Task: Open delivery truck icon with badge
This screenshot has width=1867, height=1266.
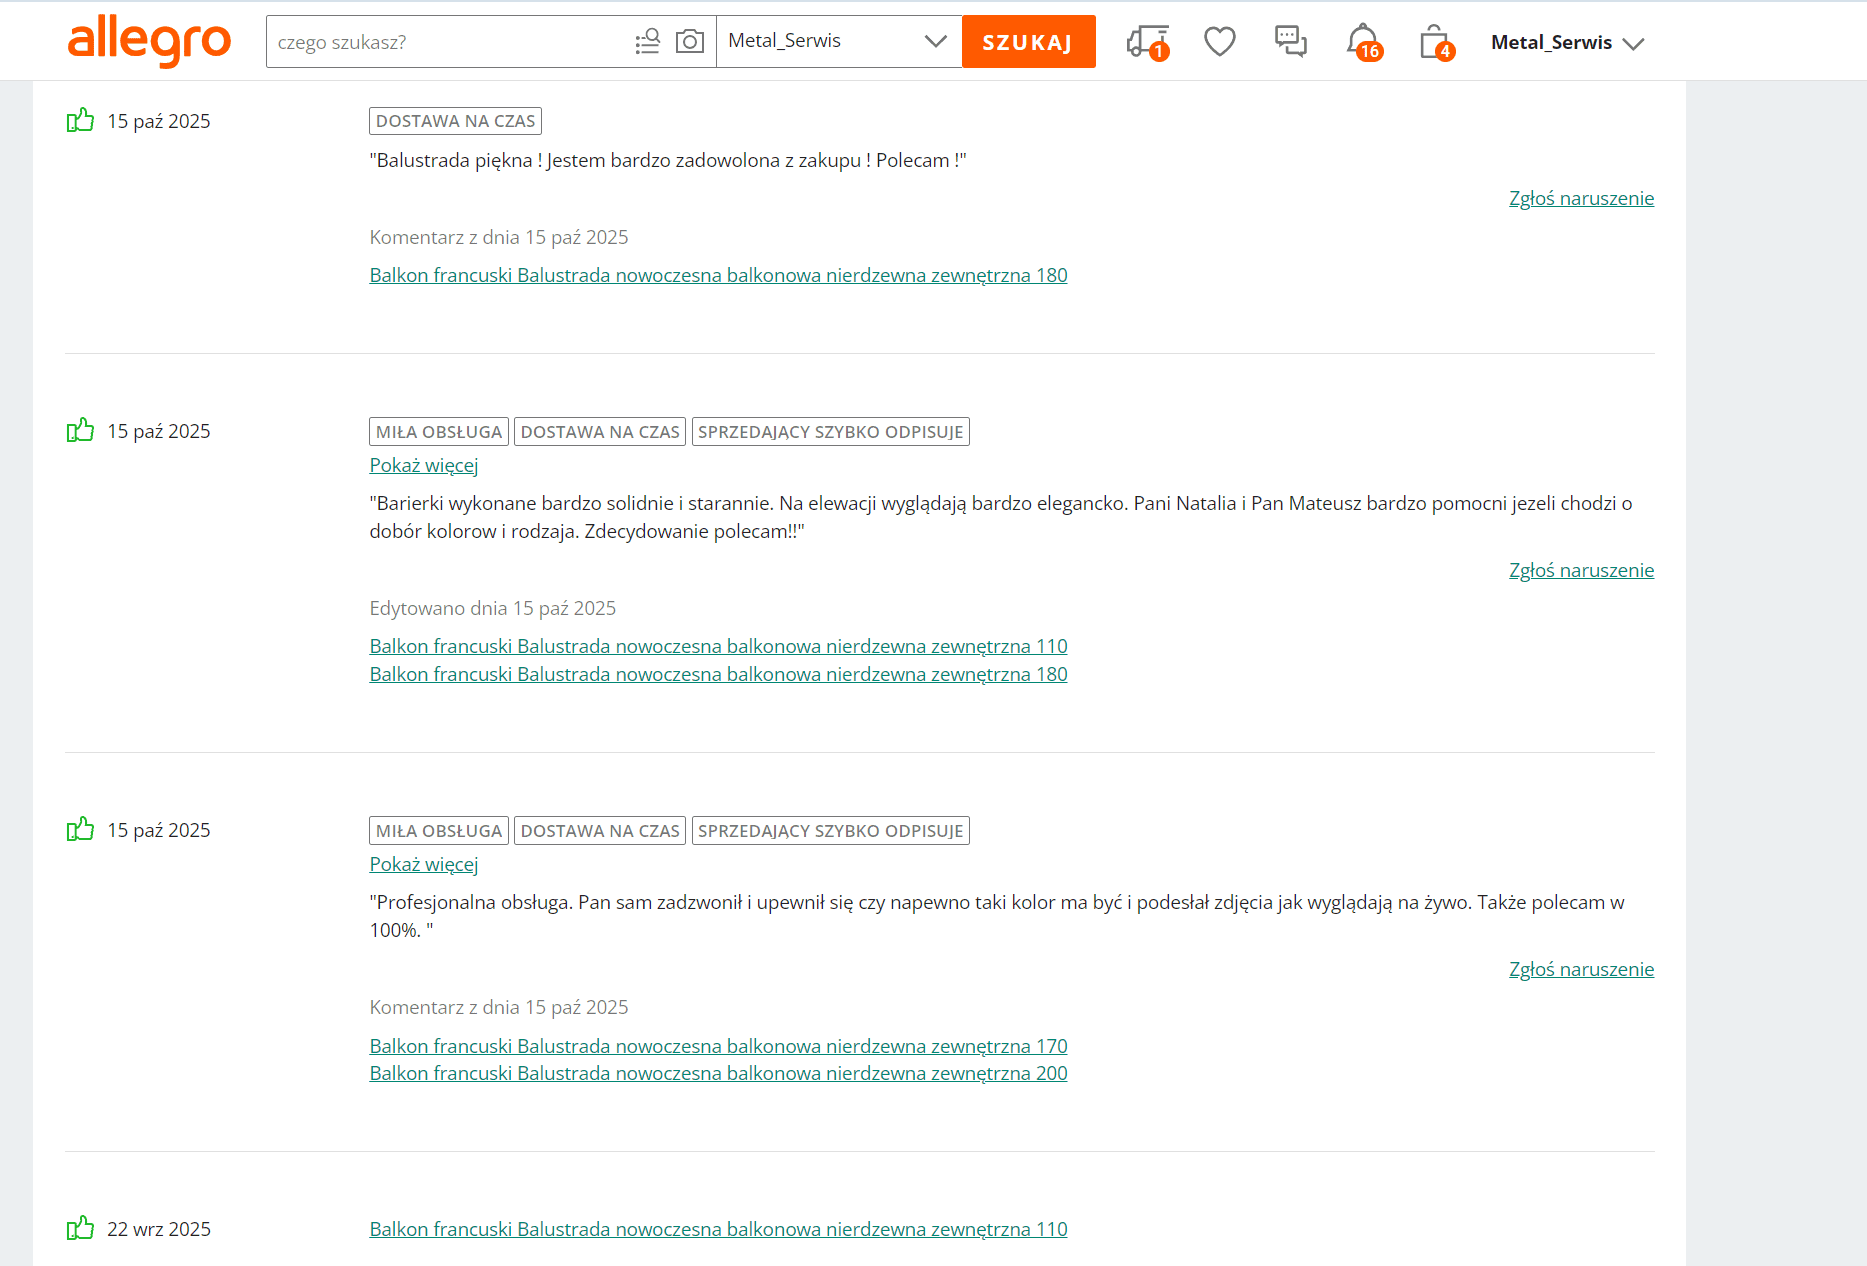Action: (x=1146, y=42)
